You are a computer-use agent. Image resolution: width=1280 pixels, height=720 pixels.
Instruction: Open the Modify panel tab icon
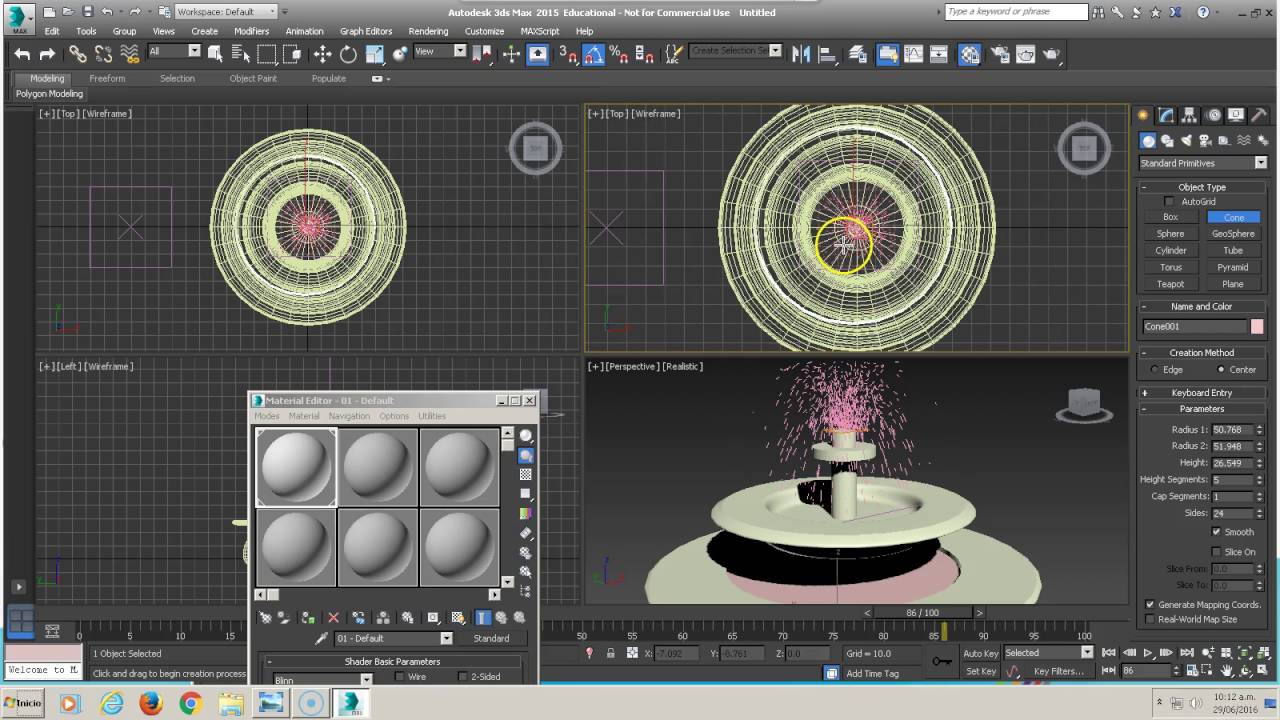point(1166,115)
